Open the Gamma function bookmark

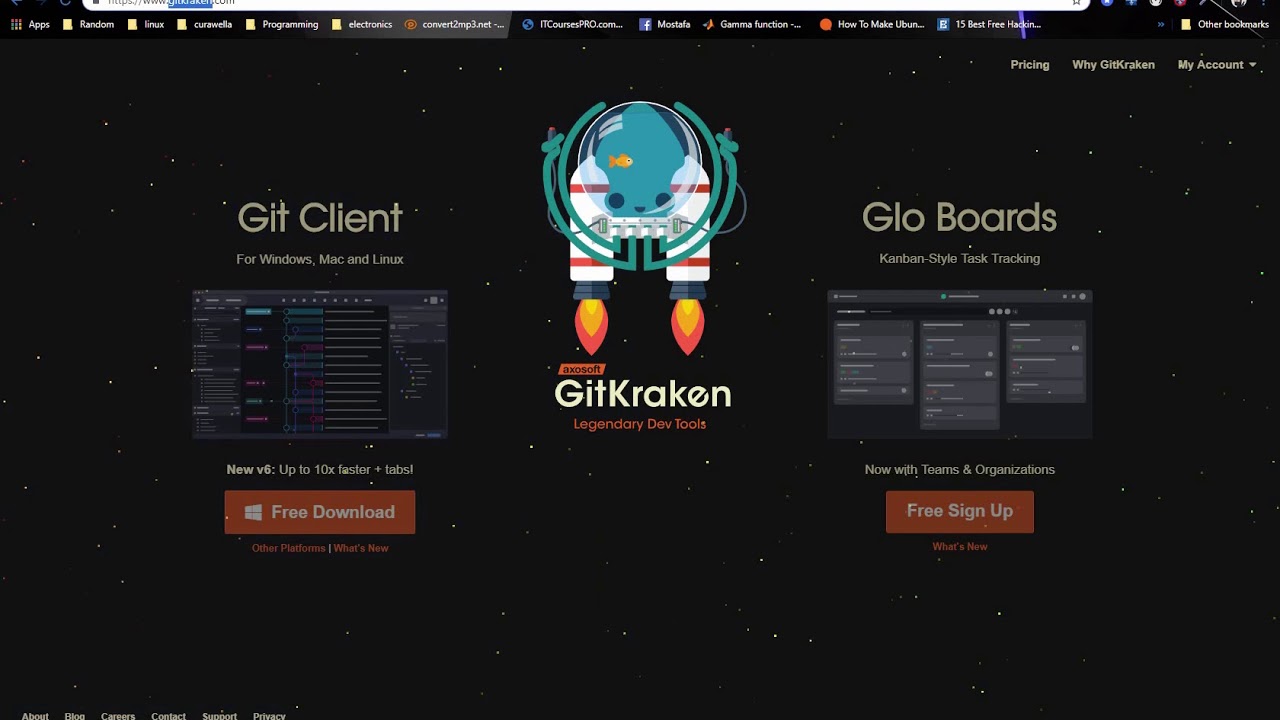752,24
